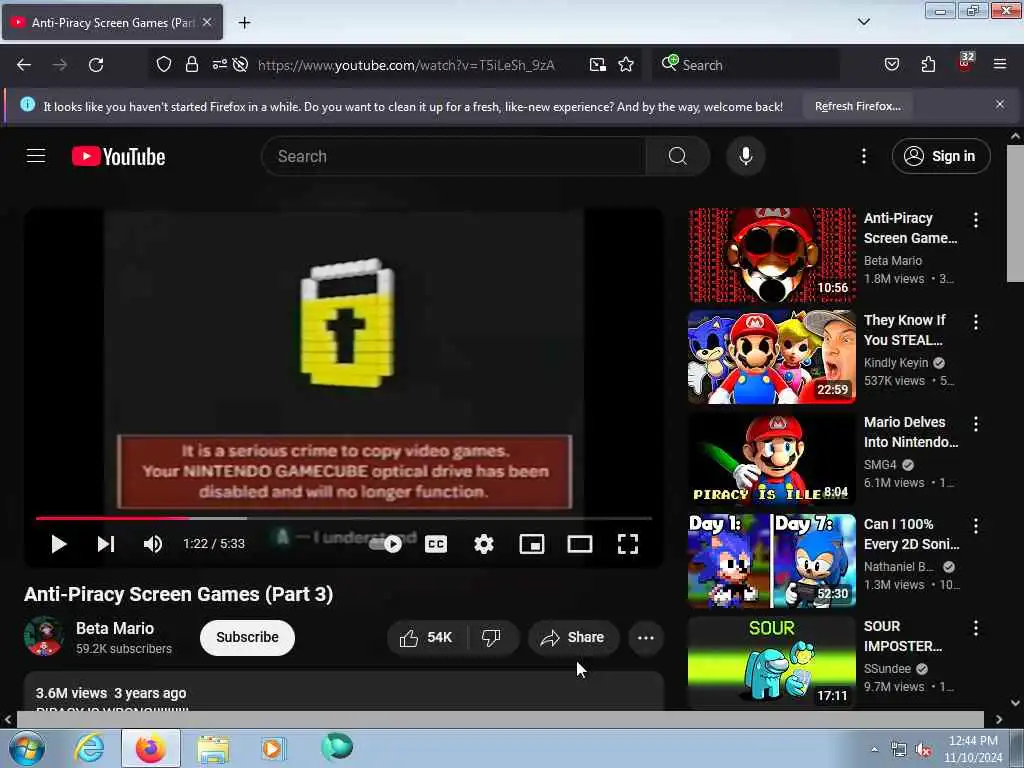Click the YouTube search magnifier button
1024x768 pixels.
pyautogui.click(x=677, y=156)
